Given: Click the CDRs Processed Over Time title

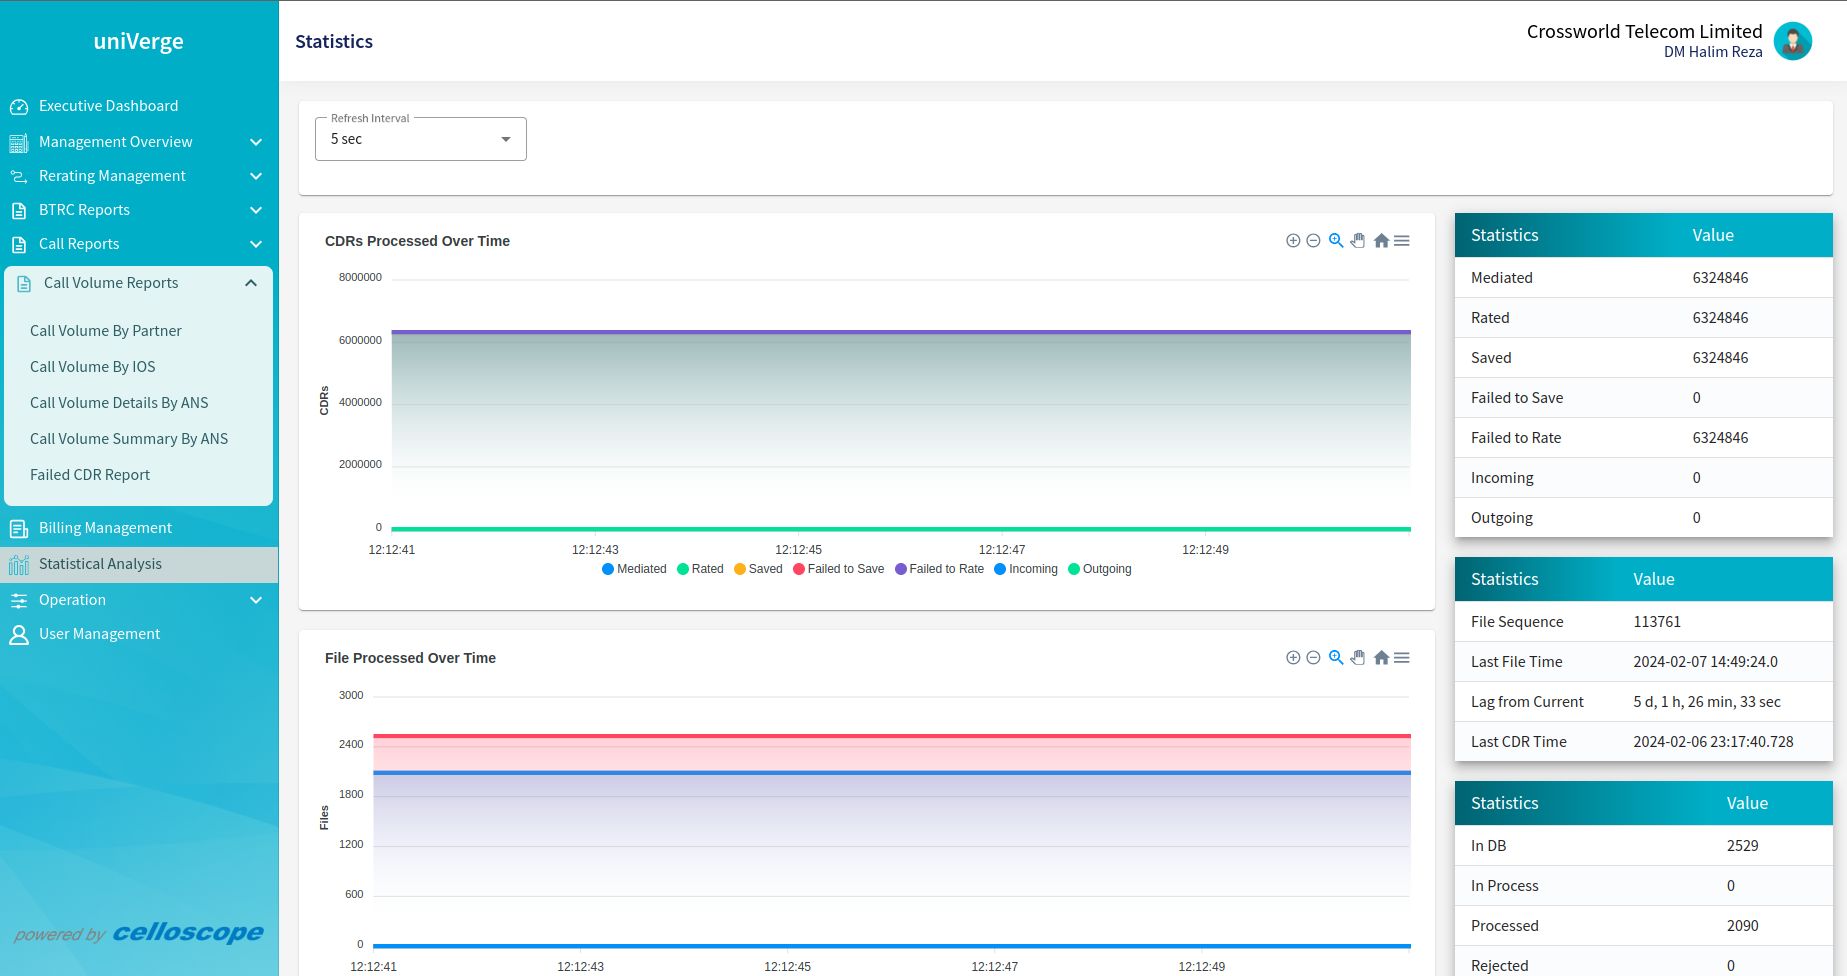Looking at the screenshot, I should pyautogui.click(x=417, y=241).
